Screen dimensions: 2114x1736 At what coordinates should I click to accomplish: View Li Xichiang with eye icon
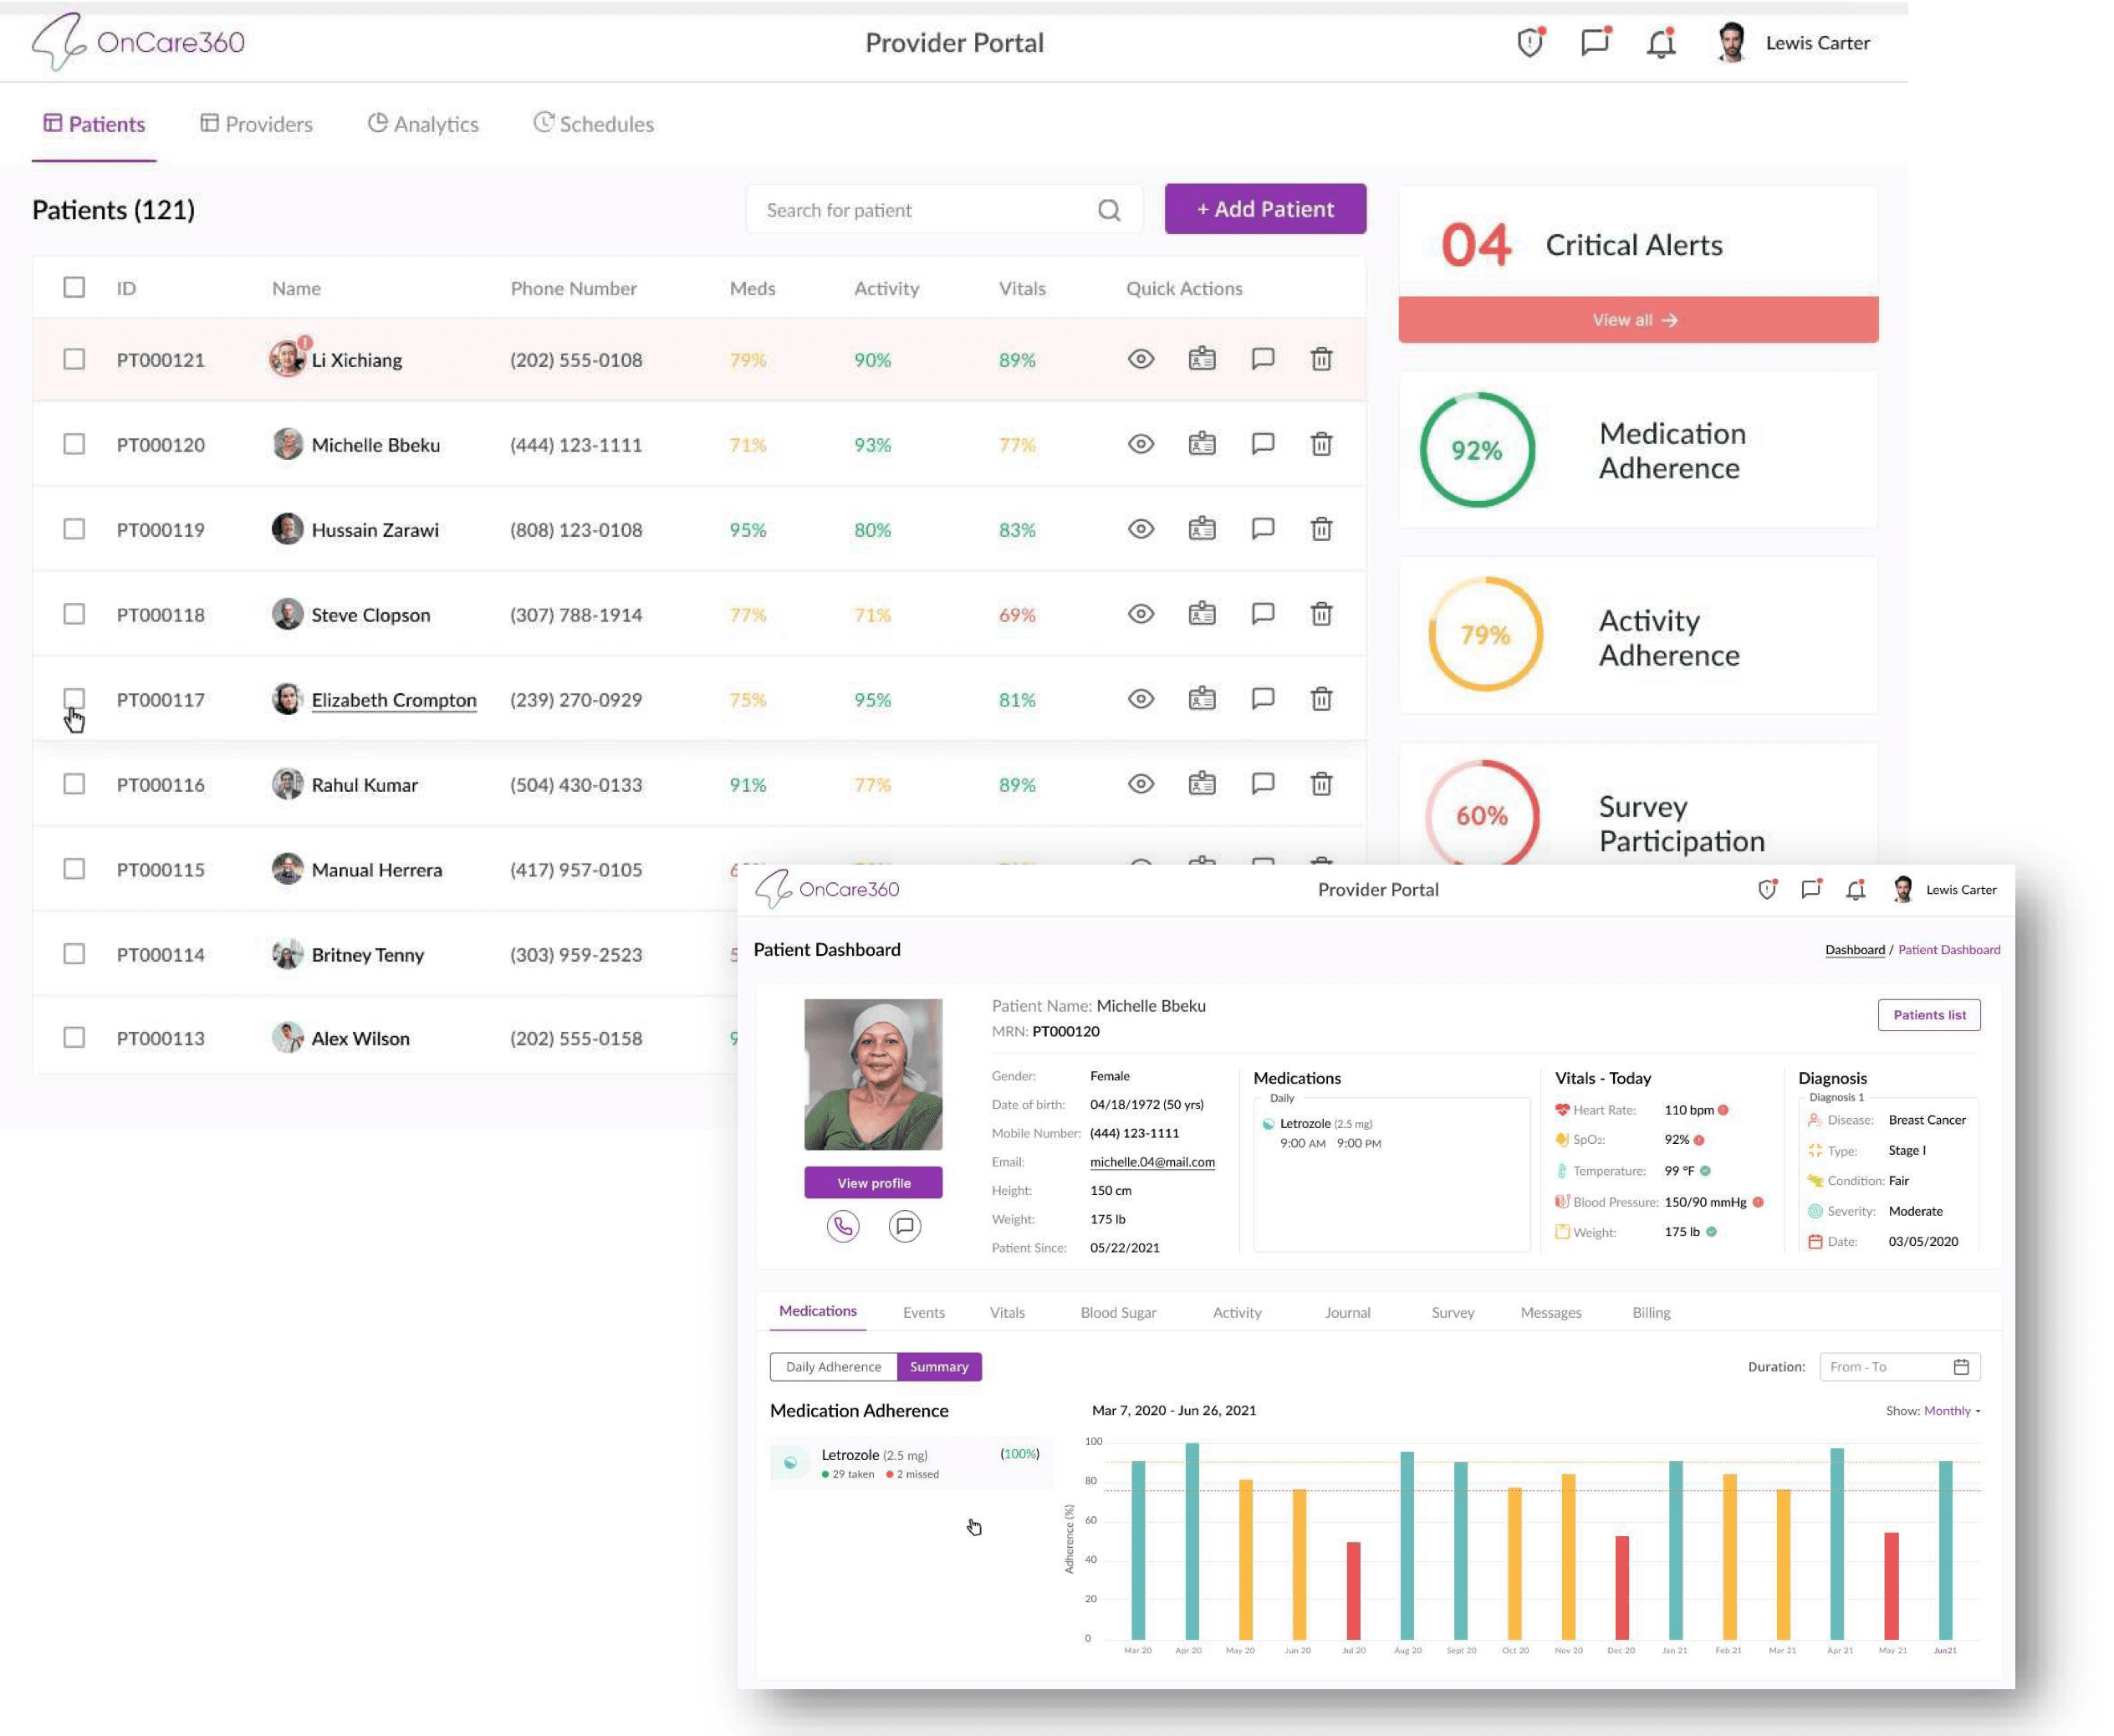point(1141,359)
